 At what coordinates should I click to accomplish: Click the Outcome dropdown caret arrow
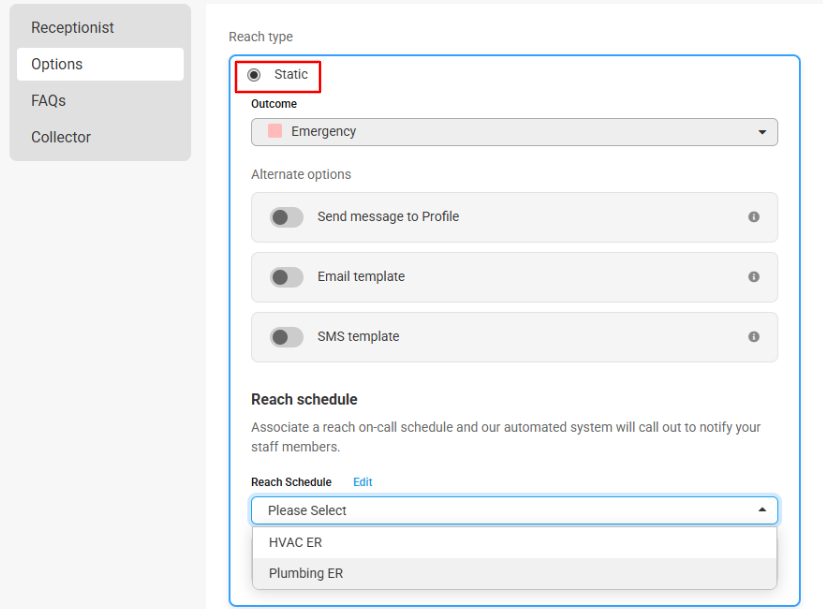click(762, 132)
